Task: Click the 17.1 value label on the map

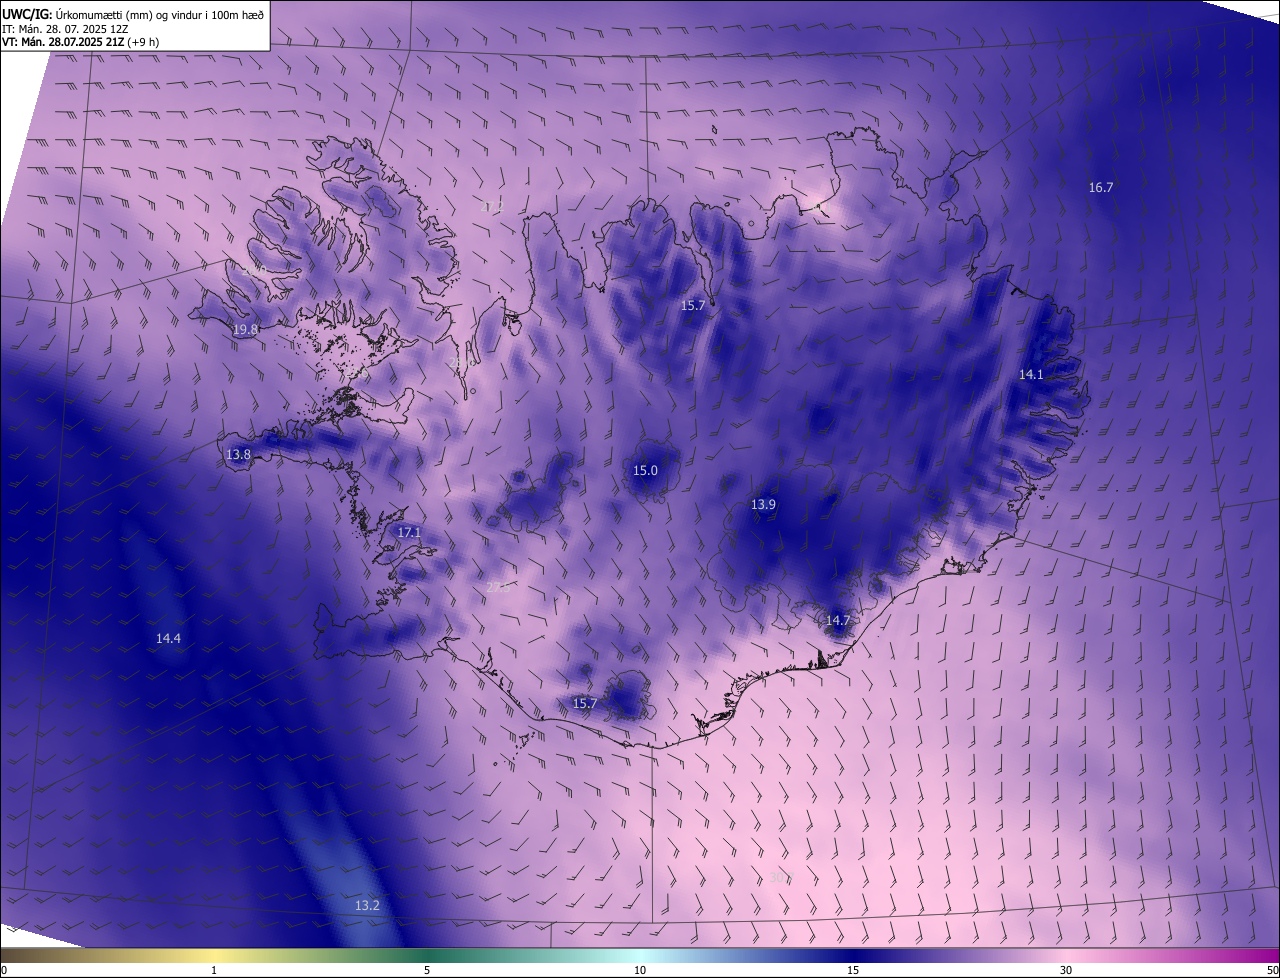Action: click(x=409, y=533)
